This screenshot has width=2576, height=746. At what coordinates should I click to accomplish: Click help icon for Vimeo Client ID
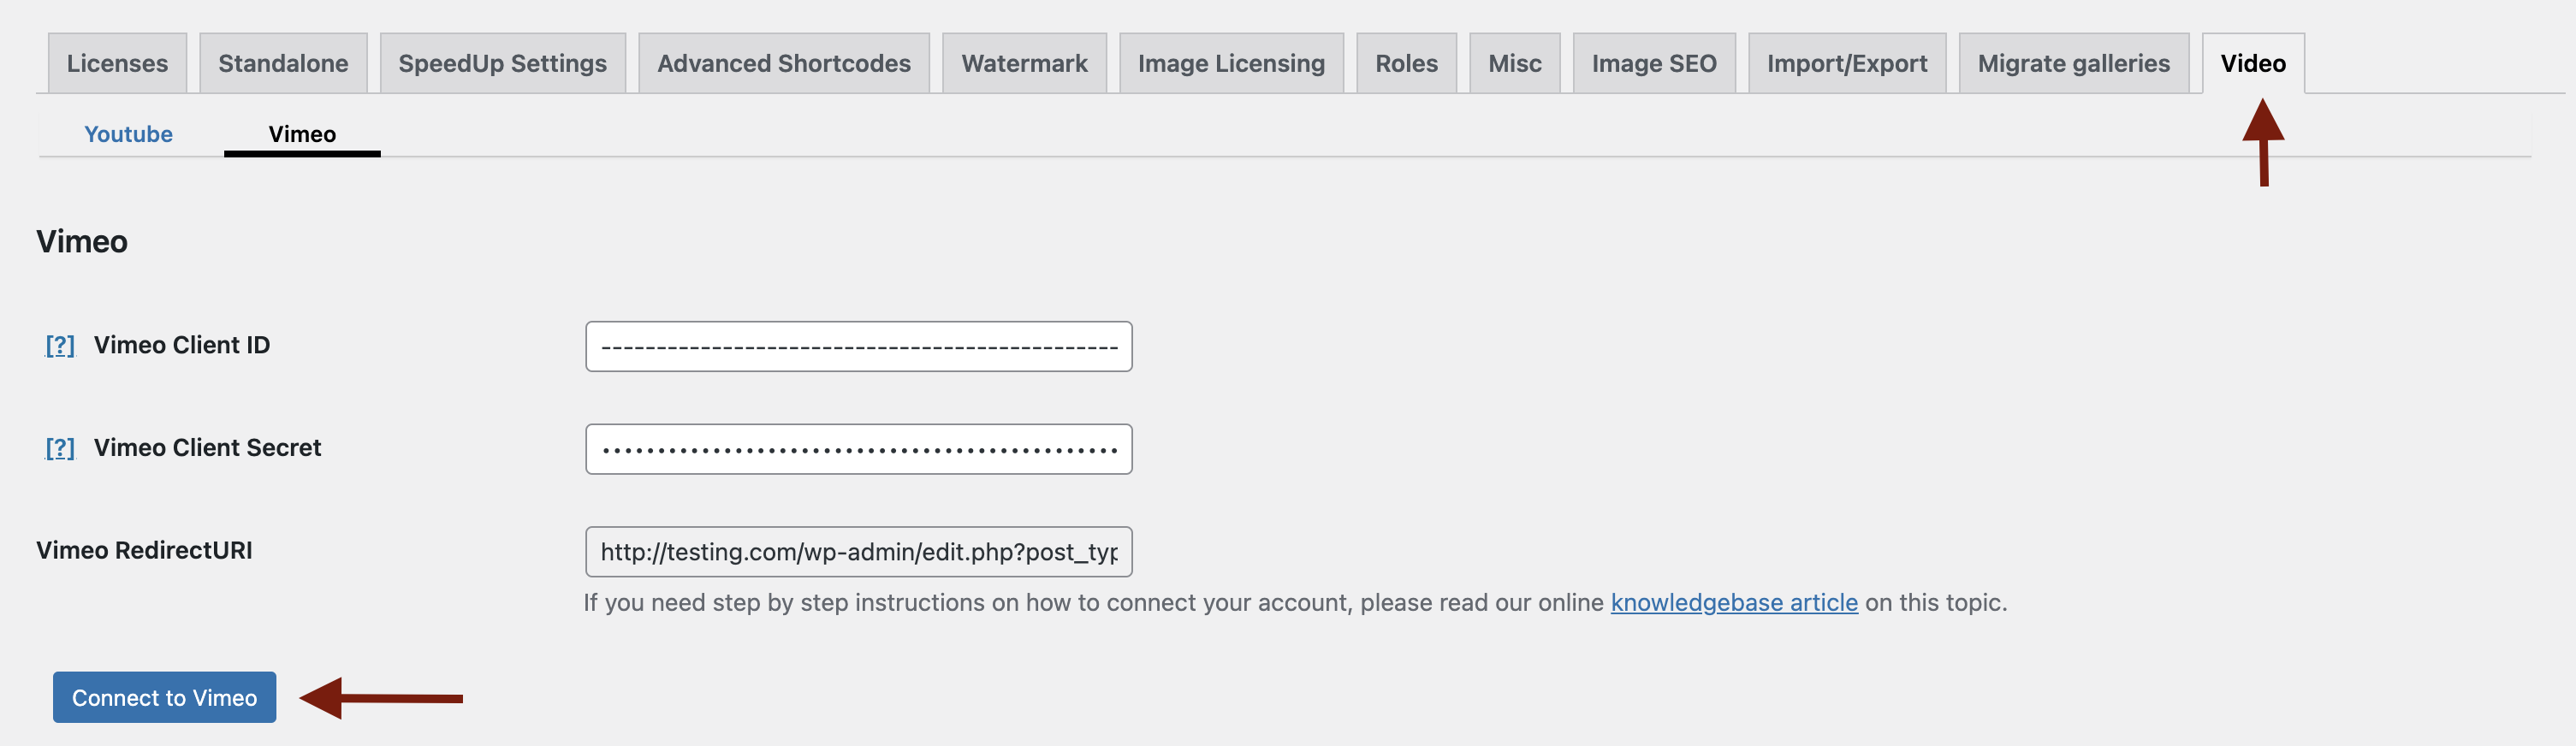[x=60, y=345]
